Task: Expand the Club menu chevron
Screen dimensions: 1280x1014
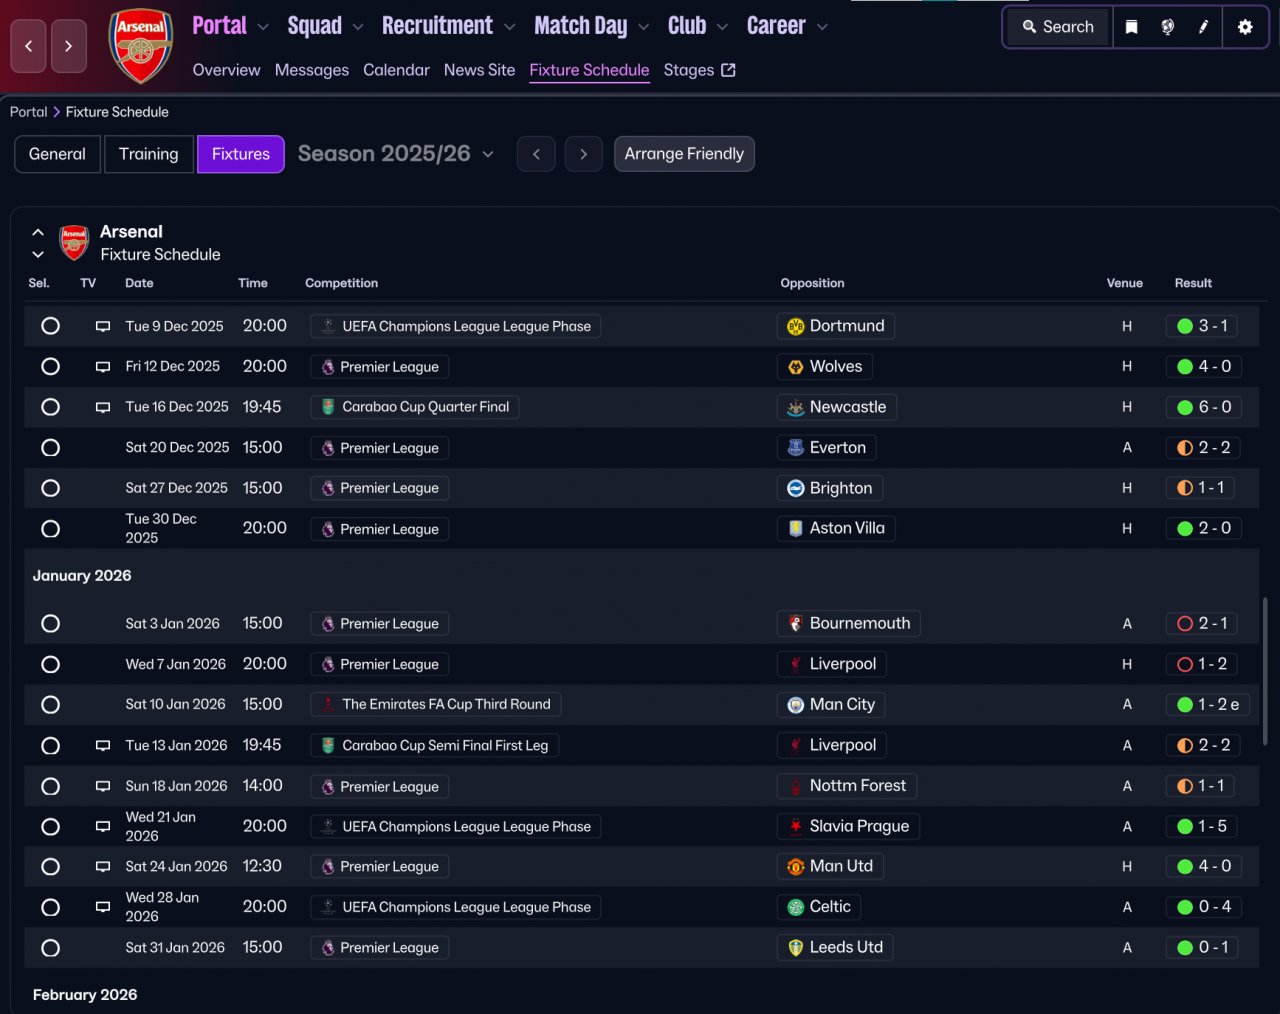Action: tap(723, 27)
